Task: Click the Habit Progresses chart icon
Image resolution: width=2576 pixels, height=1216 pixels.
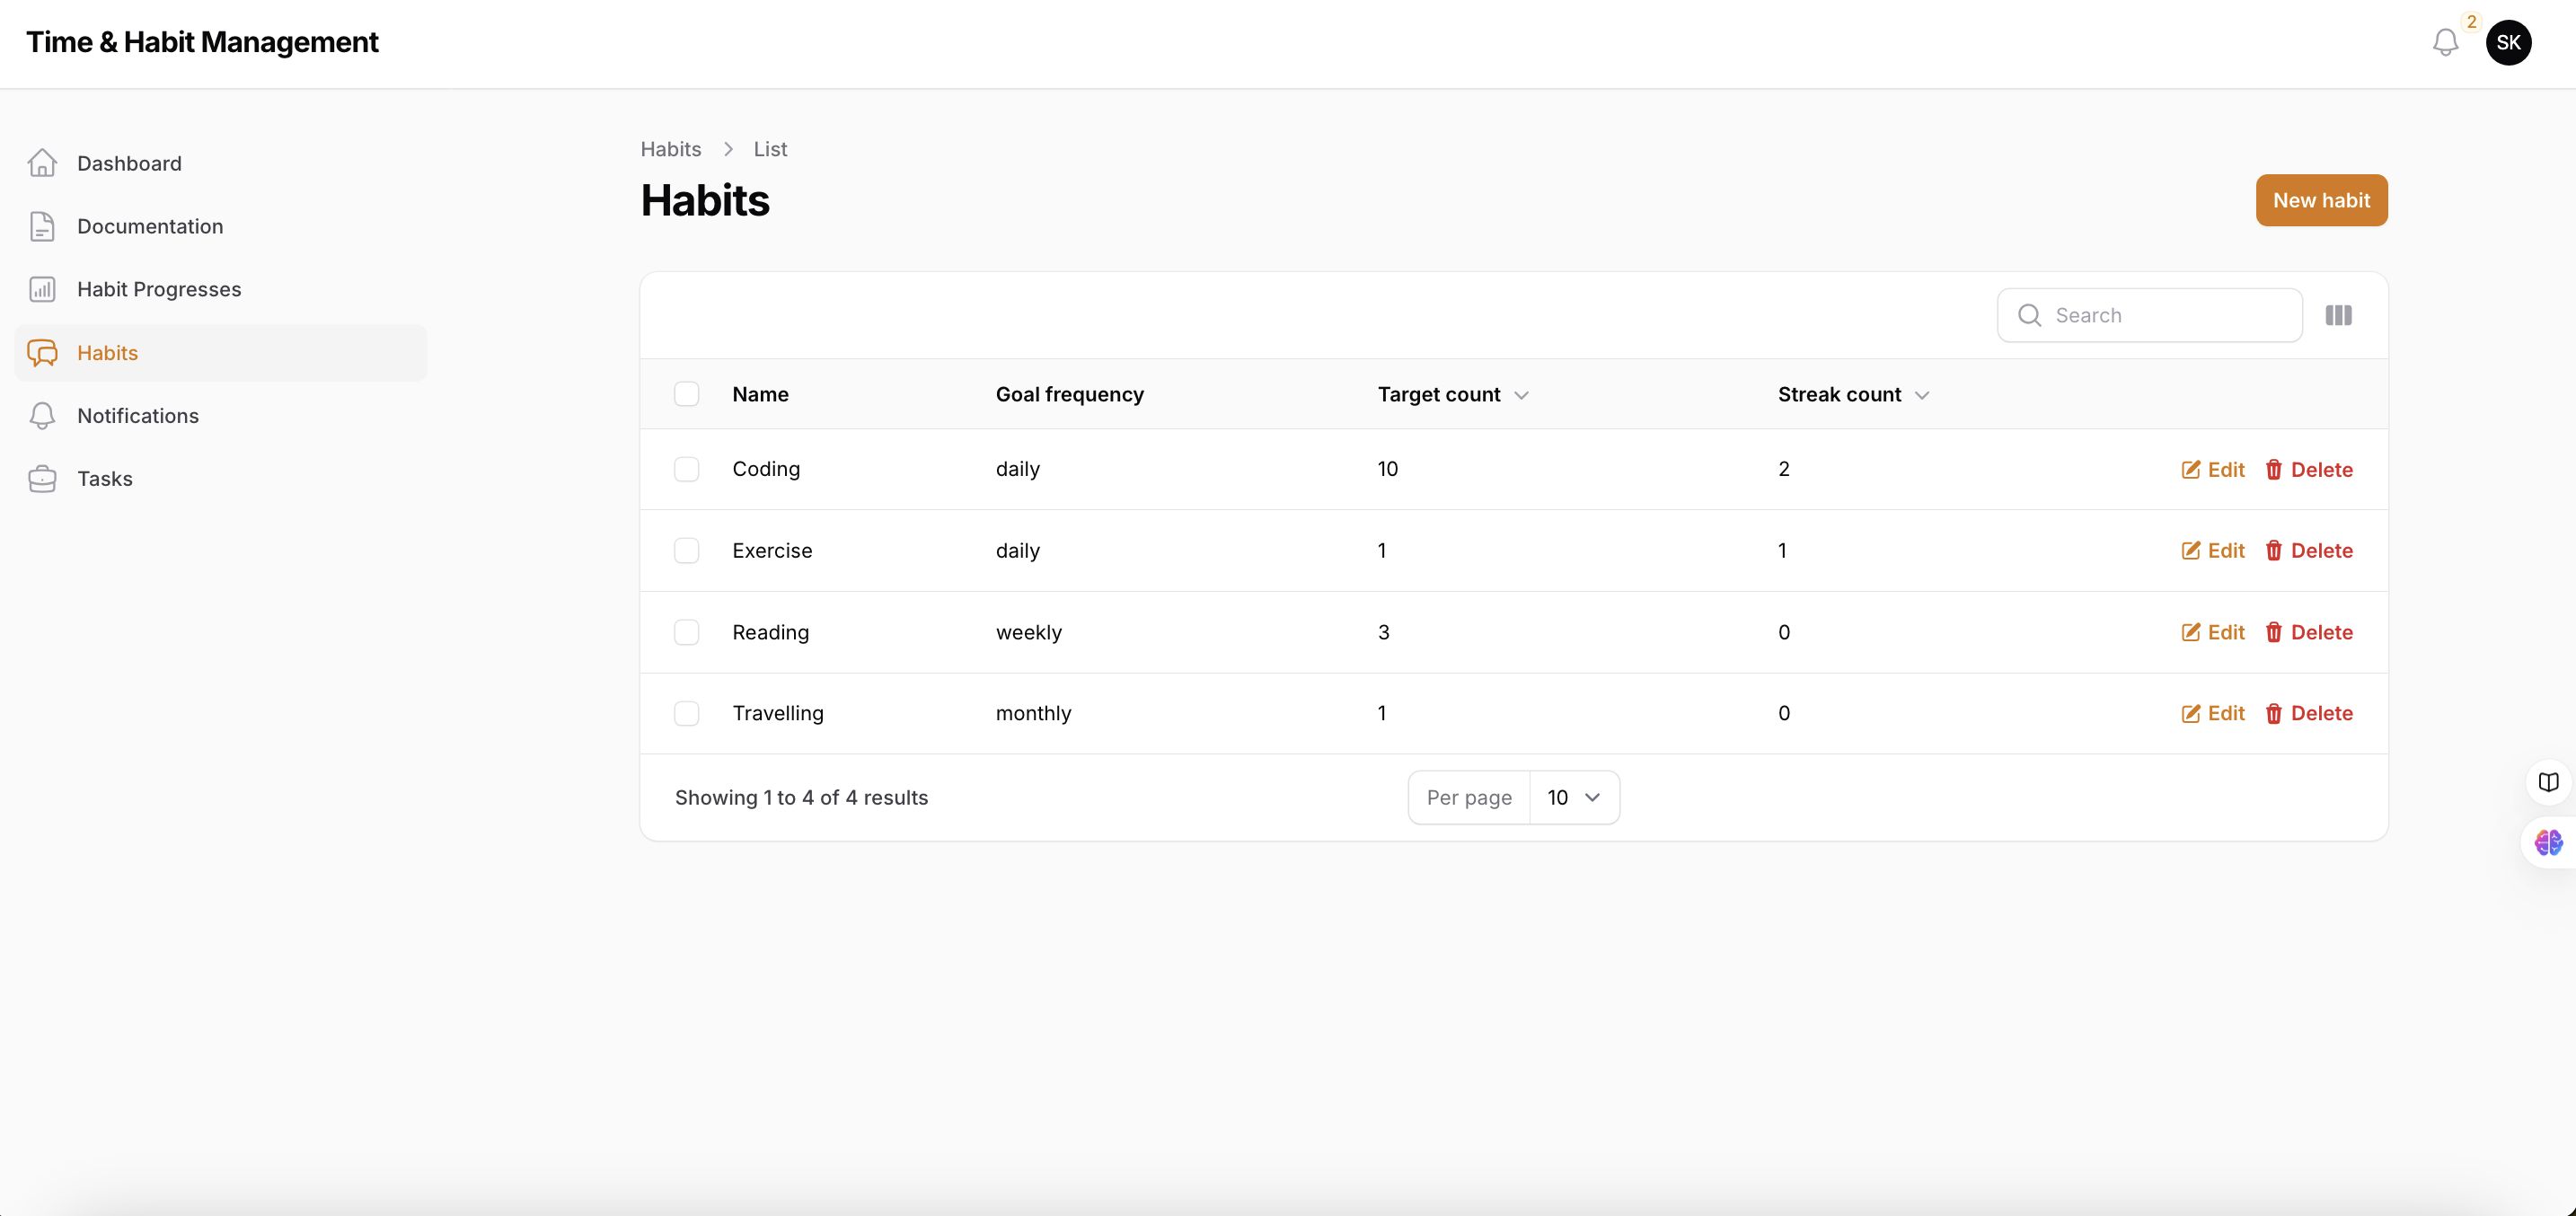Action: pos(42,289)
